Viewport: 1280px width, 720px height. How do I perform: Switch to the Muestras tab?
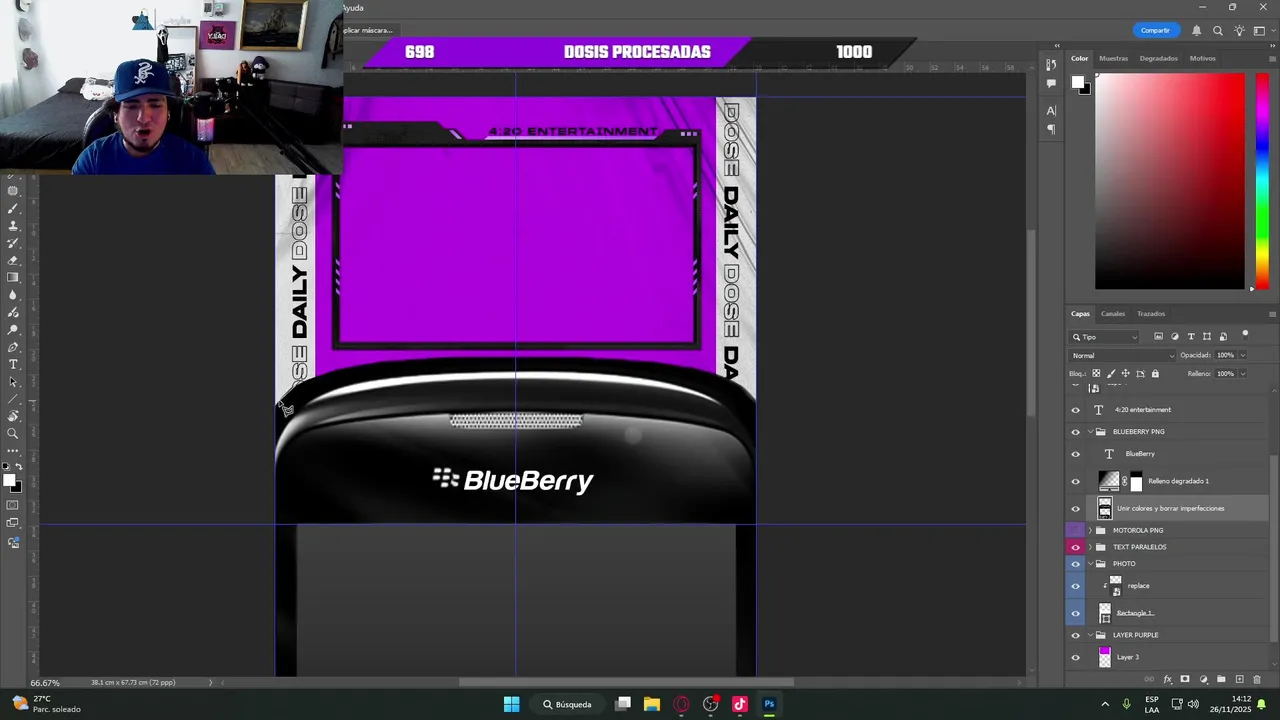[1113, 58]
